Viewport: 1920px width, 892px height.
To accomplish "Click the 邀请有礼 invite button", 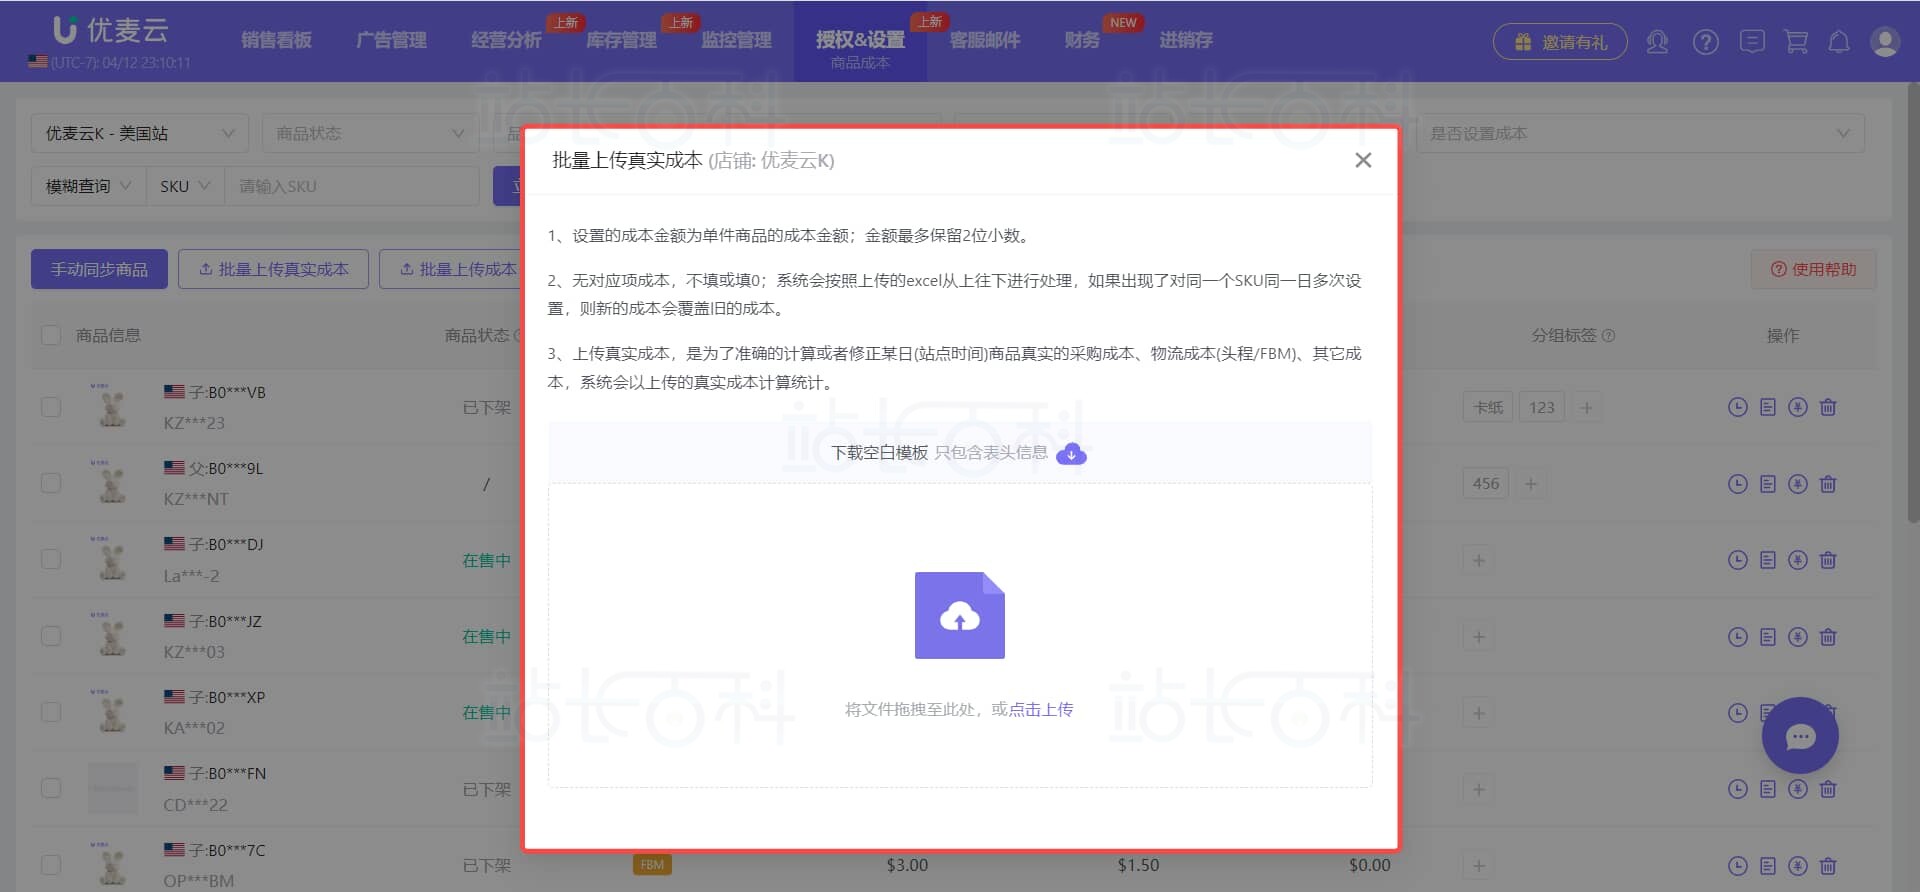I will click(x=1560, y=42).
